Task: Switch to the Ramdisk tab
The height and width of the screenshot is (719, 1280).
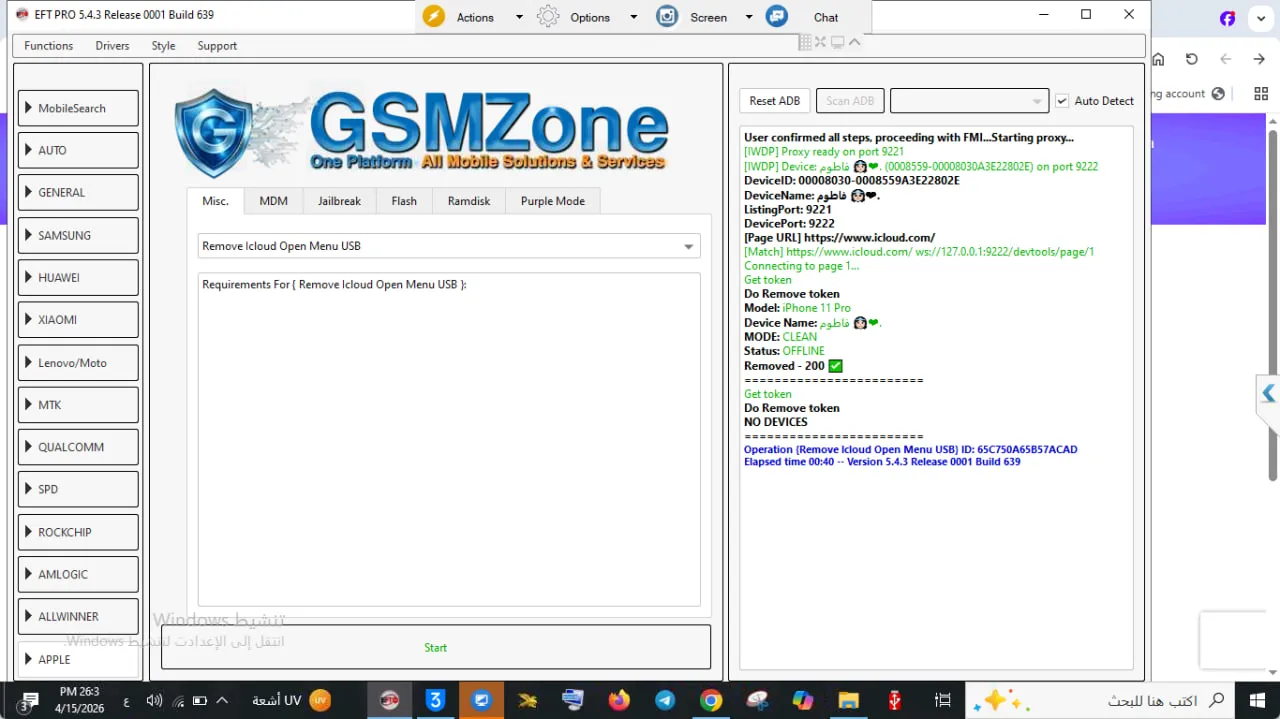Action: [469, 201]
